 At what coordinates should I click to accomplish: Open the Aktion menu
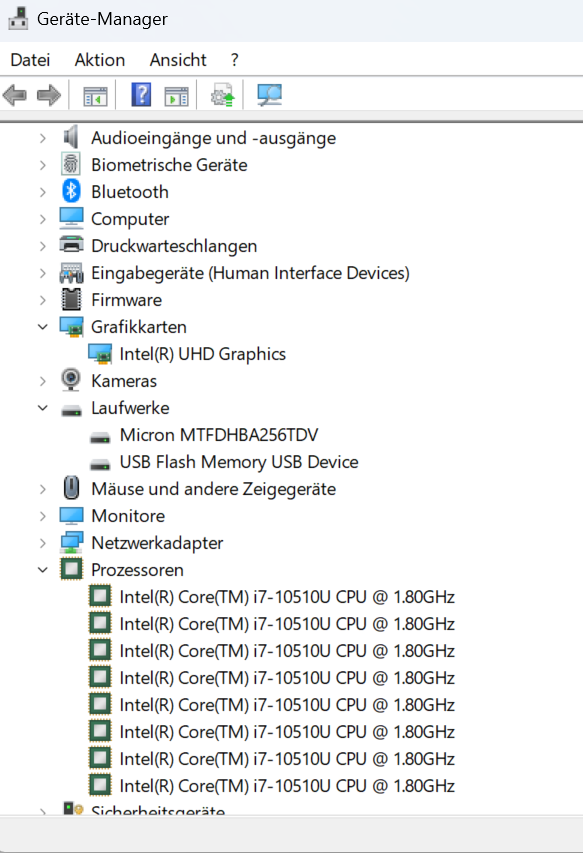(100, 59)
